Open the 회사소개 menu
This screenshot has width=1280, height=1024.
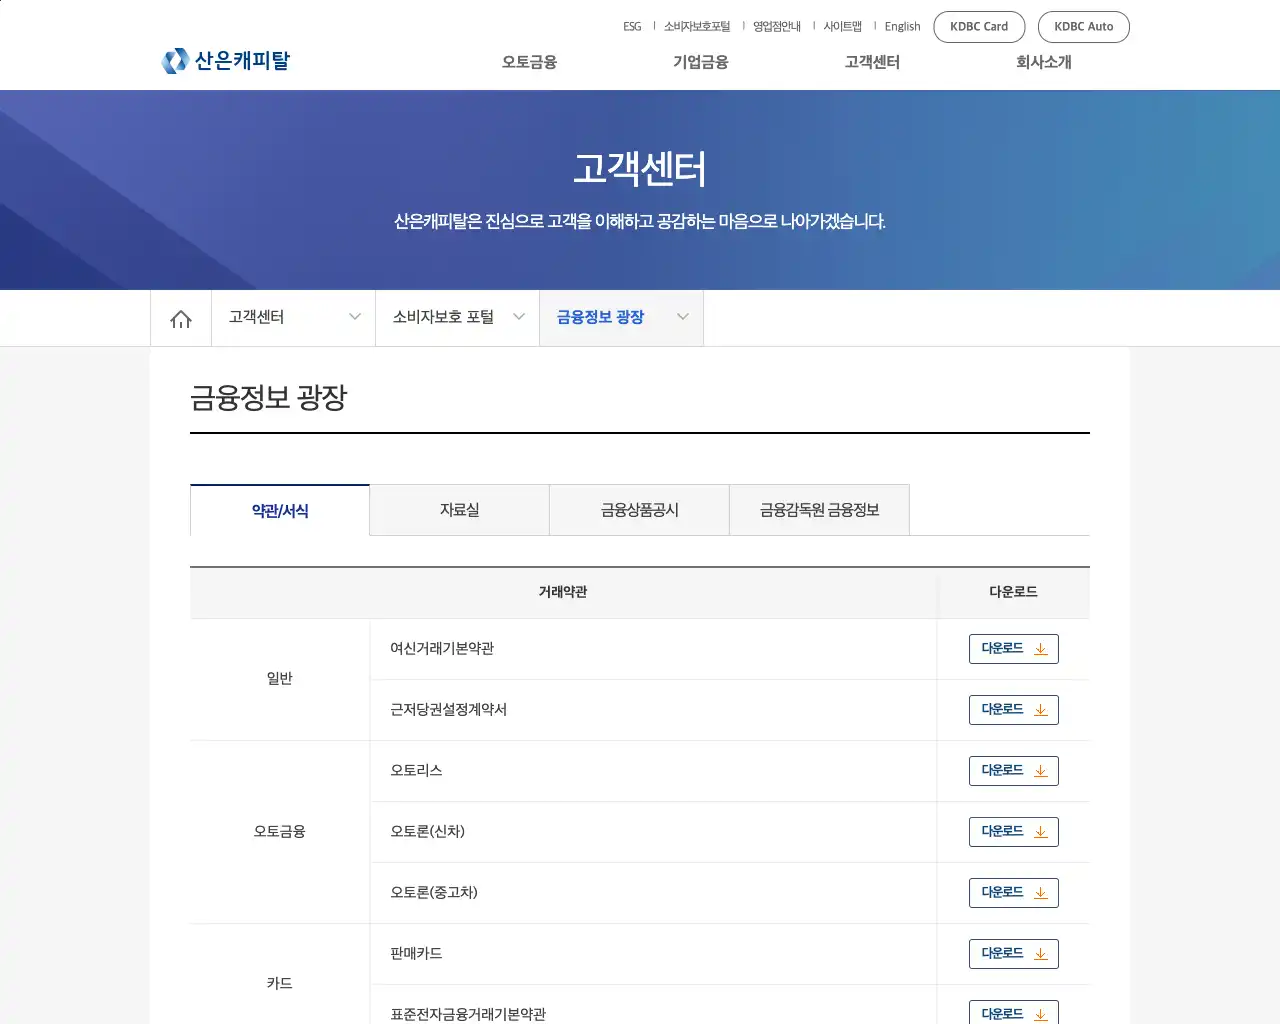[1042, 62]
